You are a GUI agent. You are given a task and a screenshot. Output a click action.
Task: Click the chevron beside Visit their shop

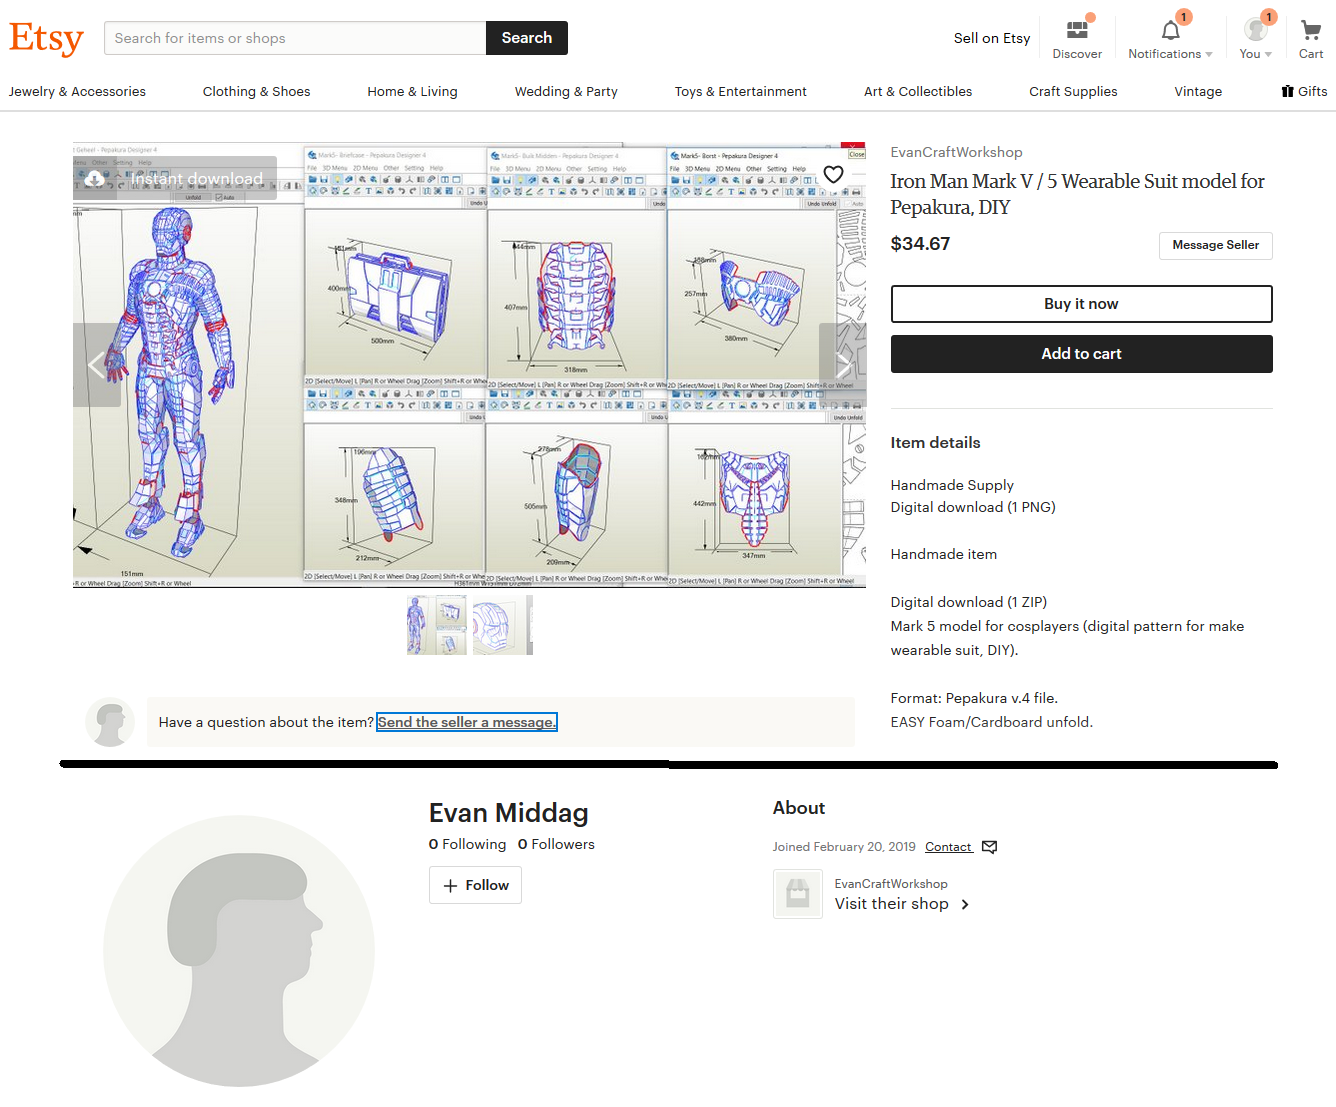coord(965,904)
